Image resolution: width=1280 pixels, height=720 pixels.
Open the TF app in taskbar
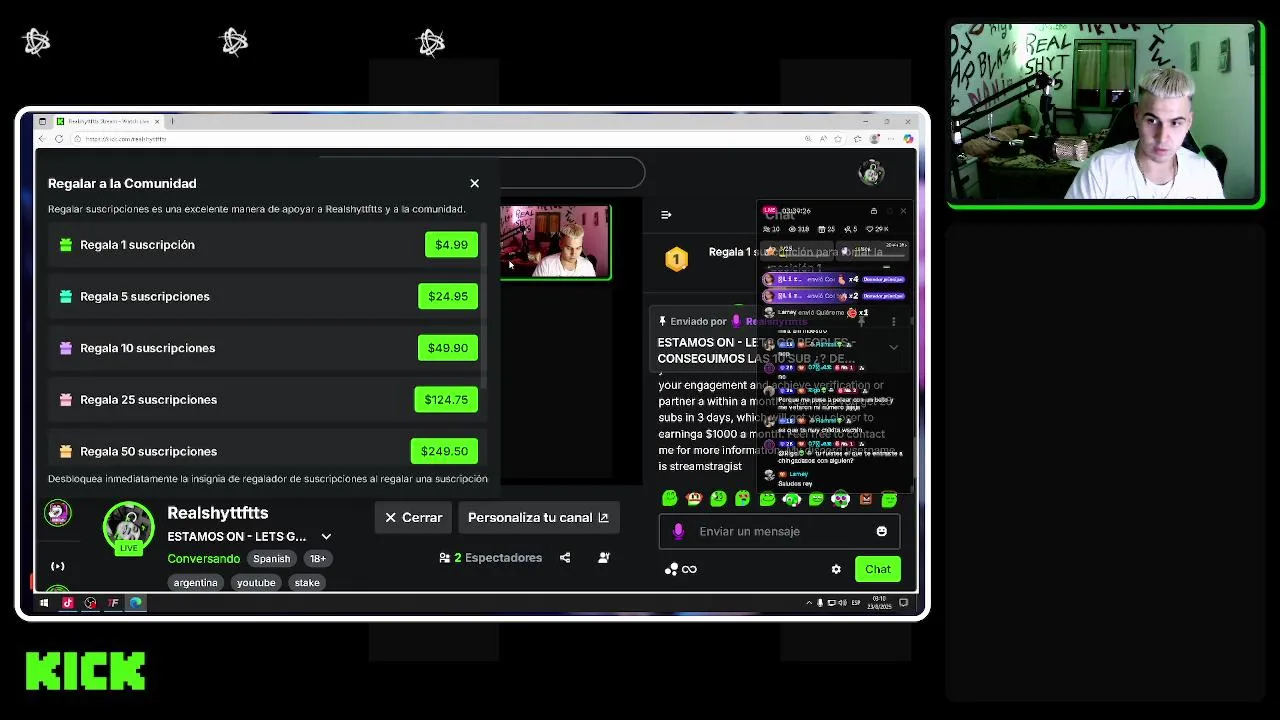click(113, 603)
